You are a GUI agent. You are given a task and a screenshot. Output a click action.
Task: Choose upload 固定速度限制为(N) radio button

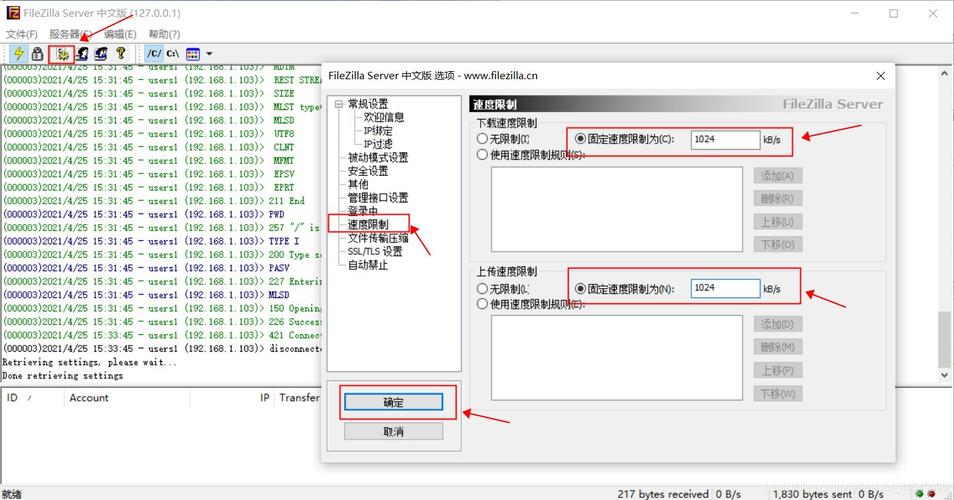point(580,288)
